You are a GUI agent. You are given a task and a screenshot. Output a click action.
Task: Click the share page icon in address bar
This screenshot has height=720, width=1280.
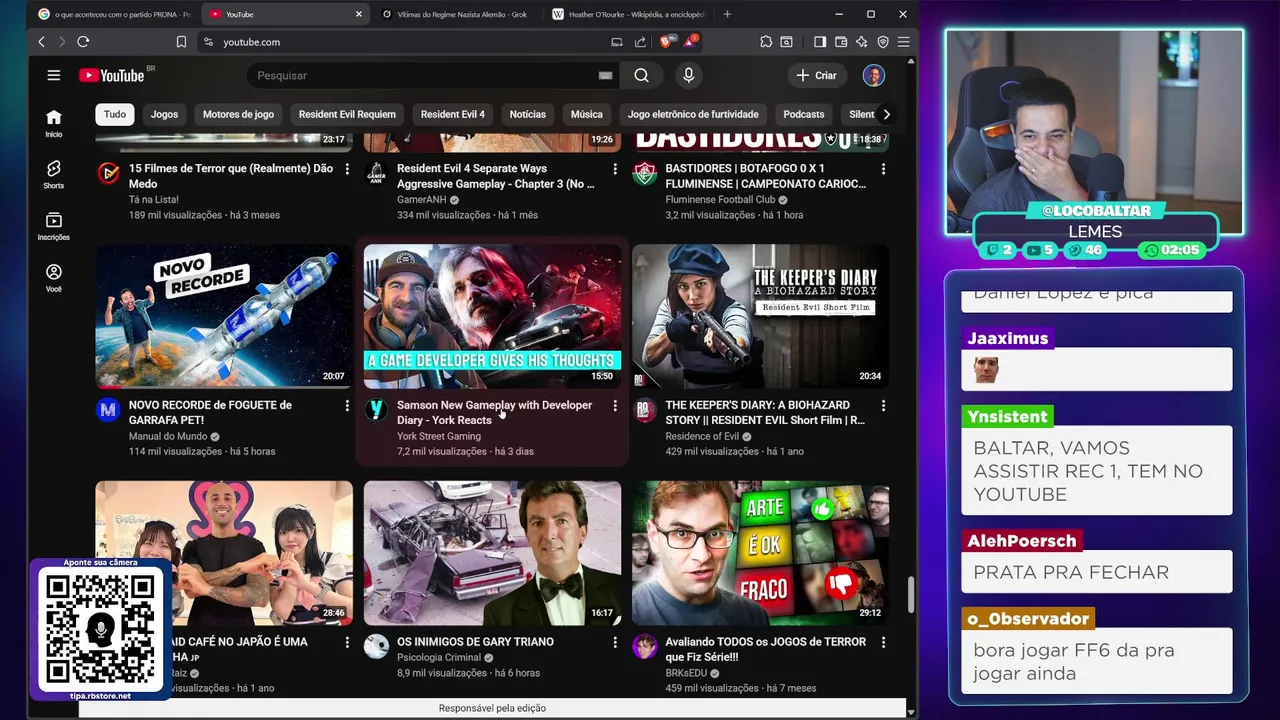[x=639, y=42]
